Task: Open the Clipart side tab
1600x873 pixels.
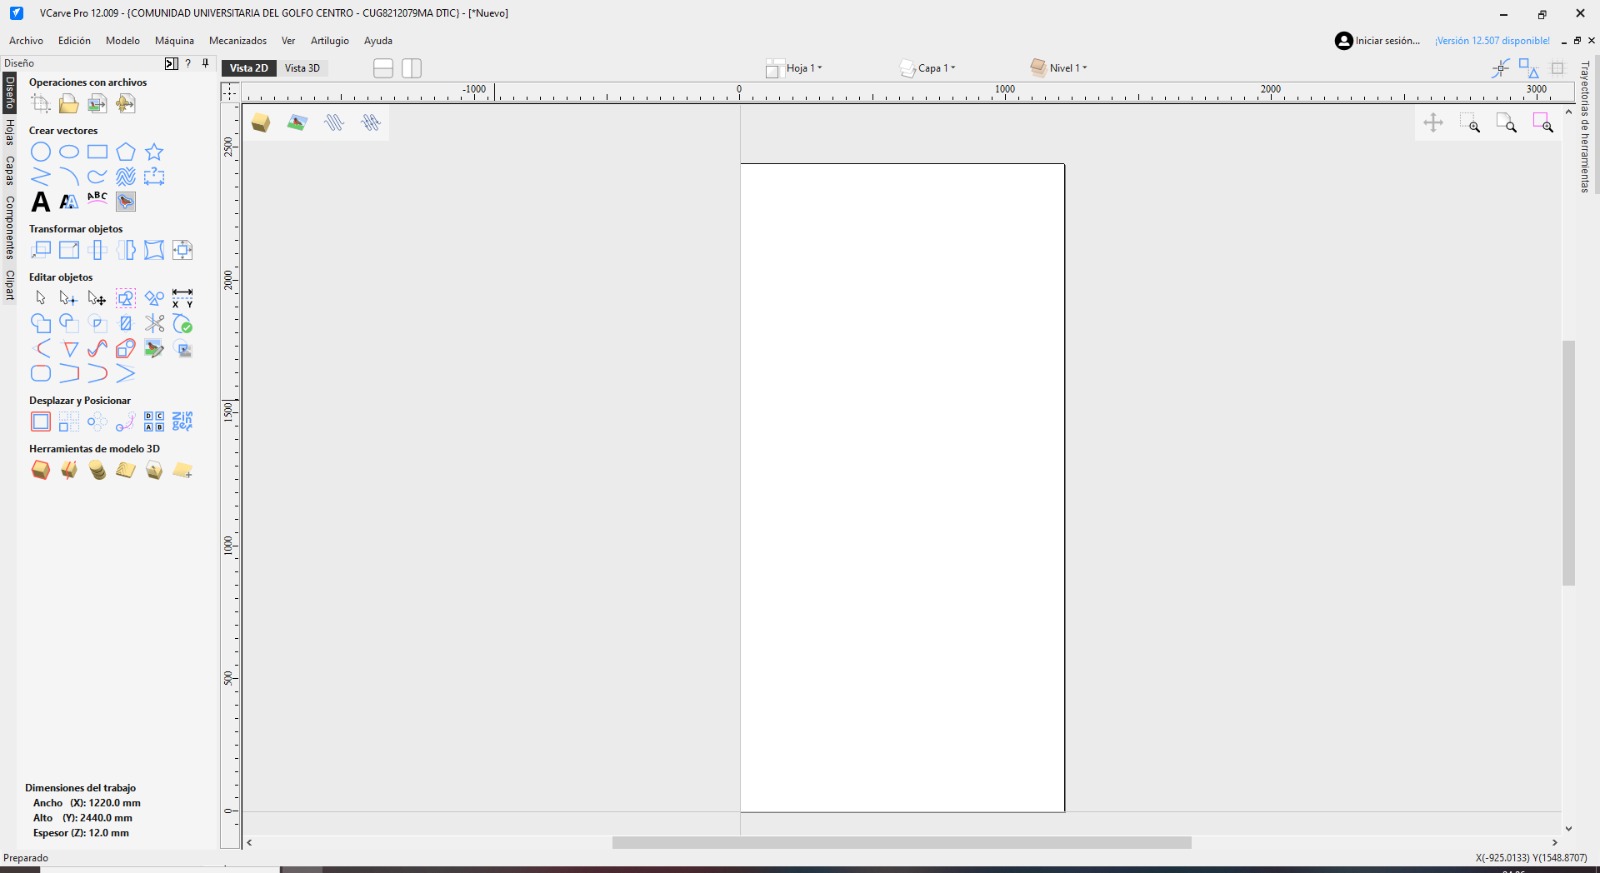Action: (9, 285)
